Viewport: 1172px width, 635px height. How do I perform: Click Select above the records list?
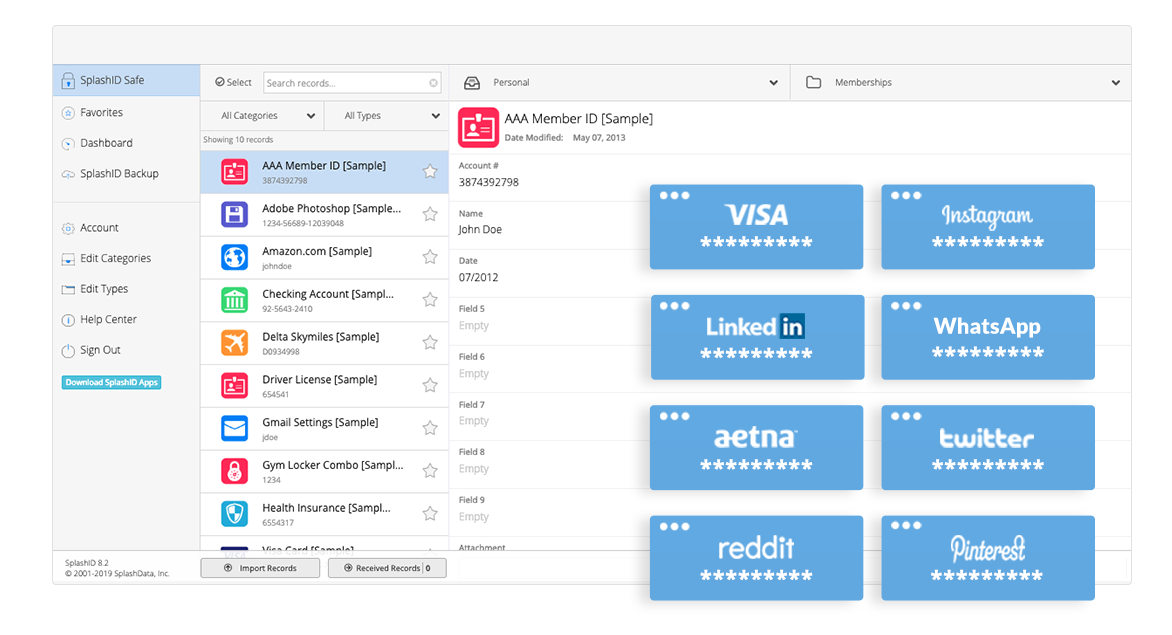233,83
